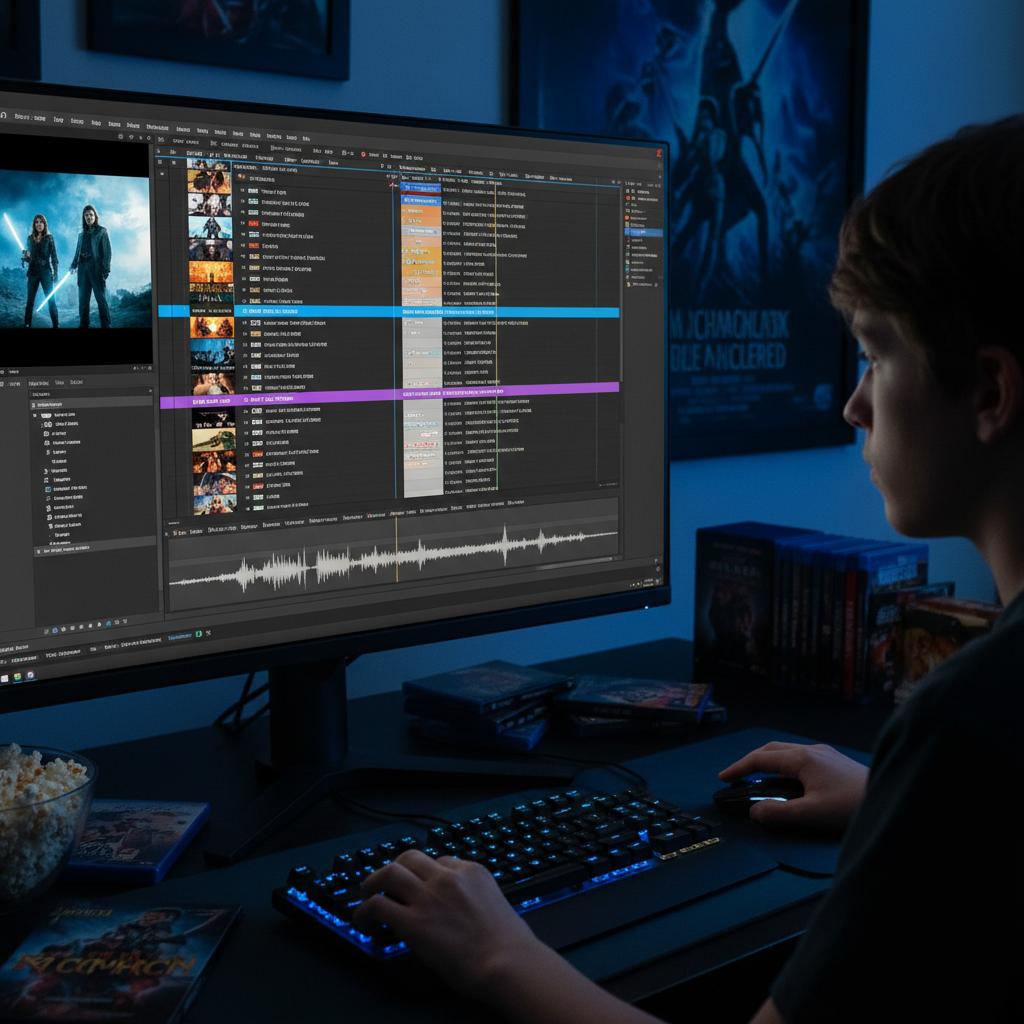This screenshot has height=1024, width=1024.
Task: Click the first small icon in the left panel's bottom toolbar
Action: [x=46, y=630]
